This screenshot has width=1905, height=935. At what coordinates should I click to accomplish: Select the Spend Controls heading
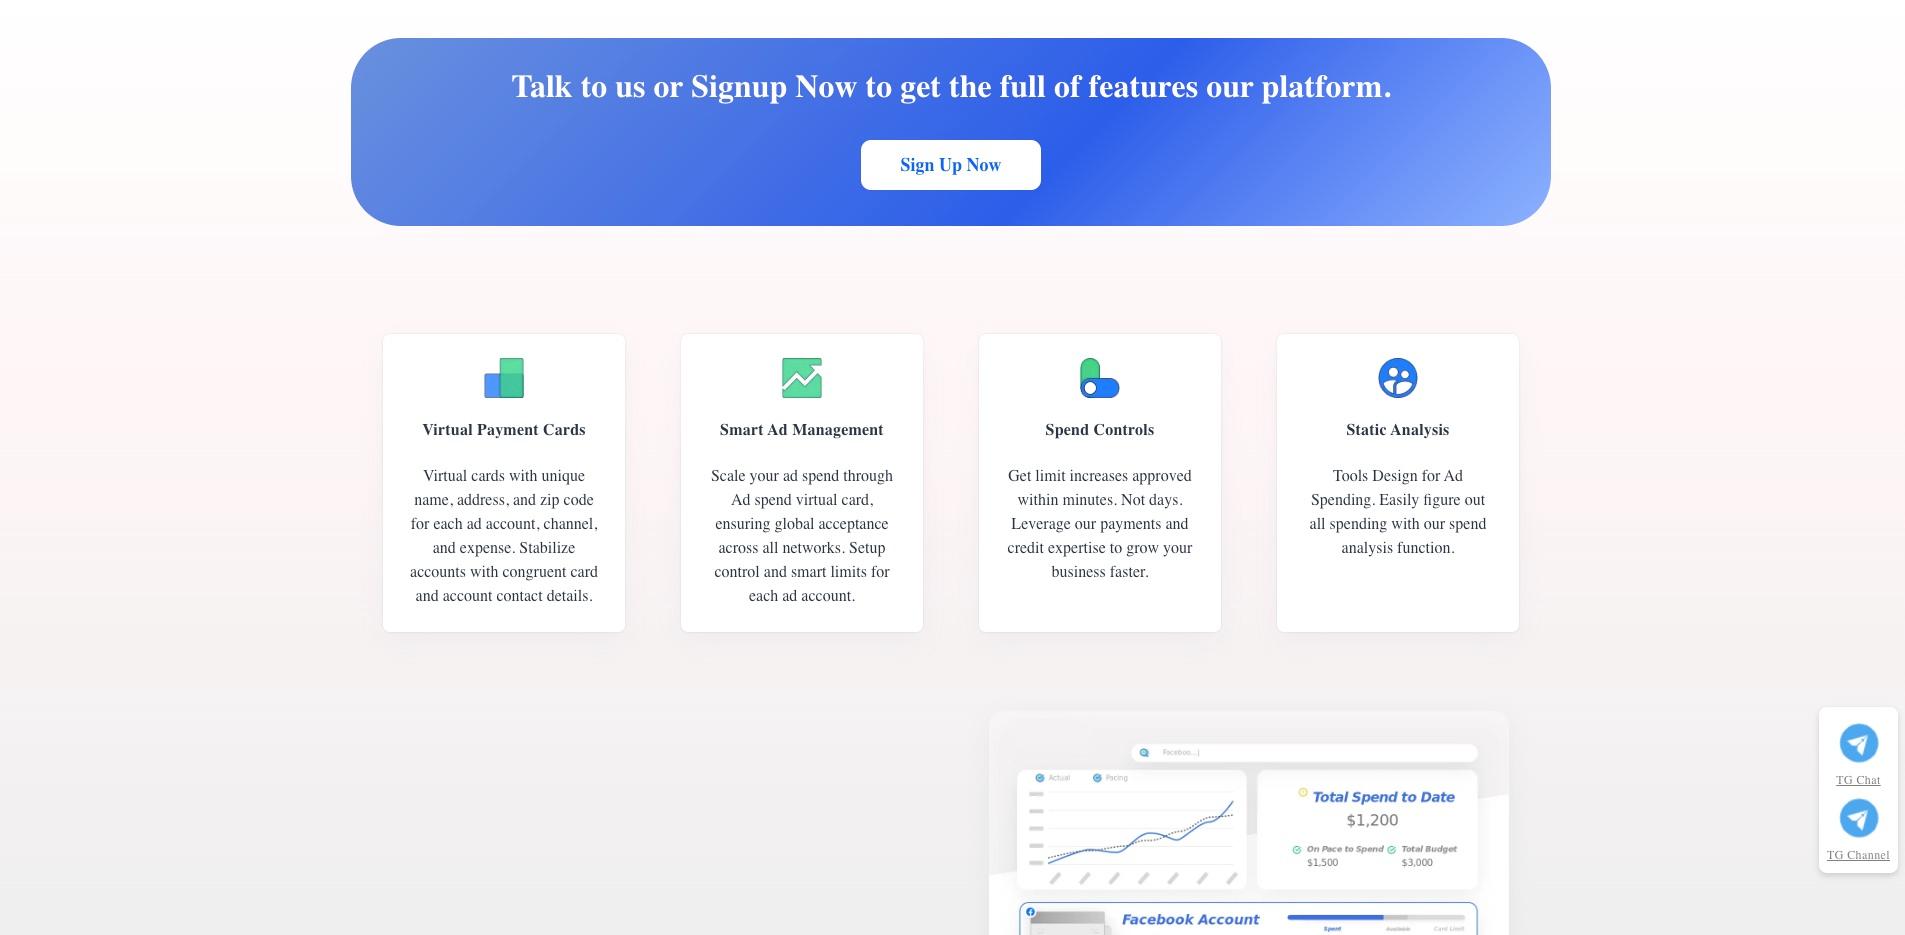[1100, 430]
